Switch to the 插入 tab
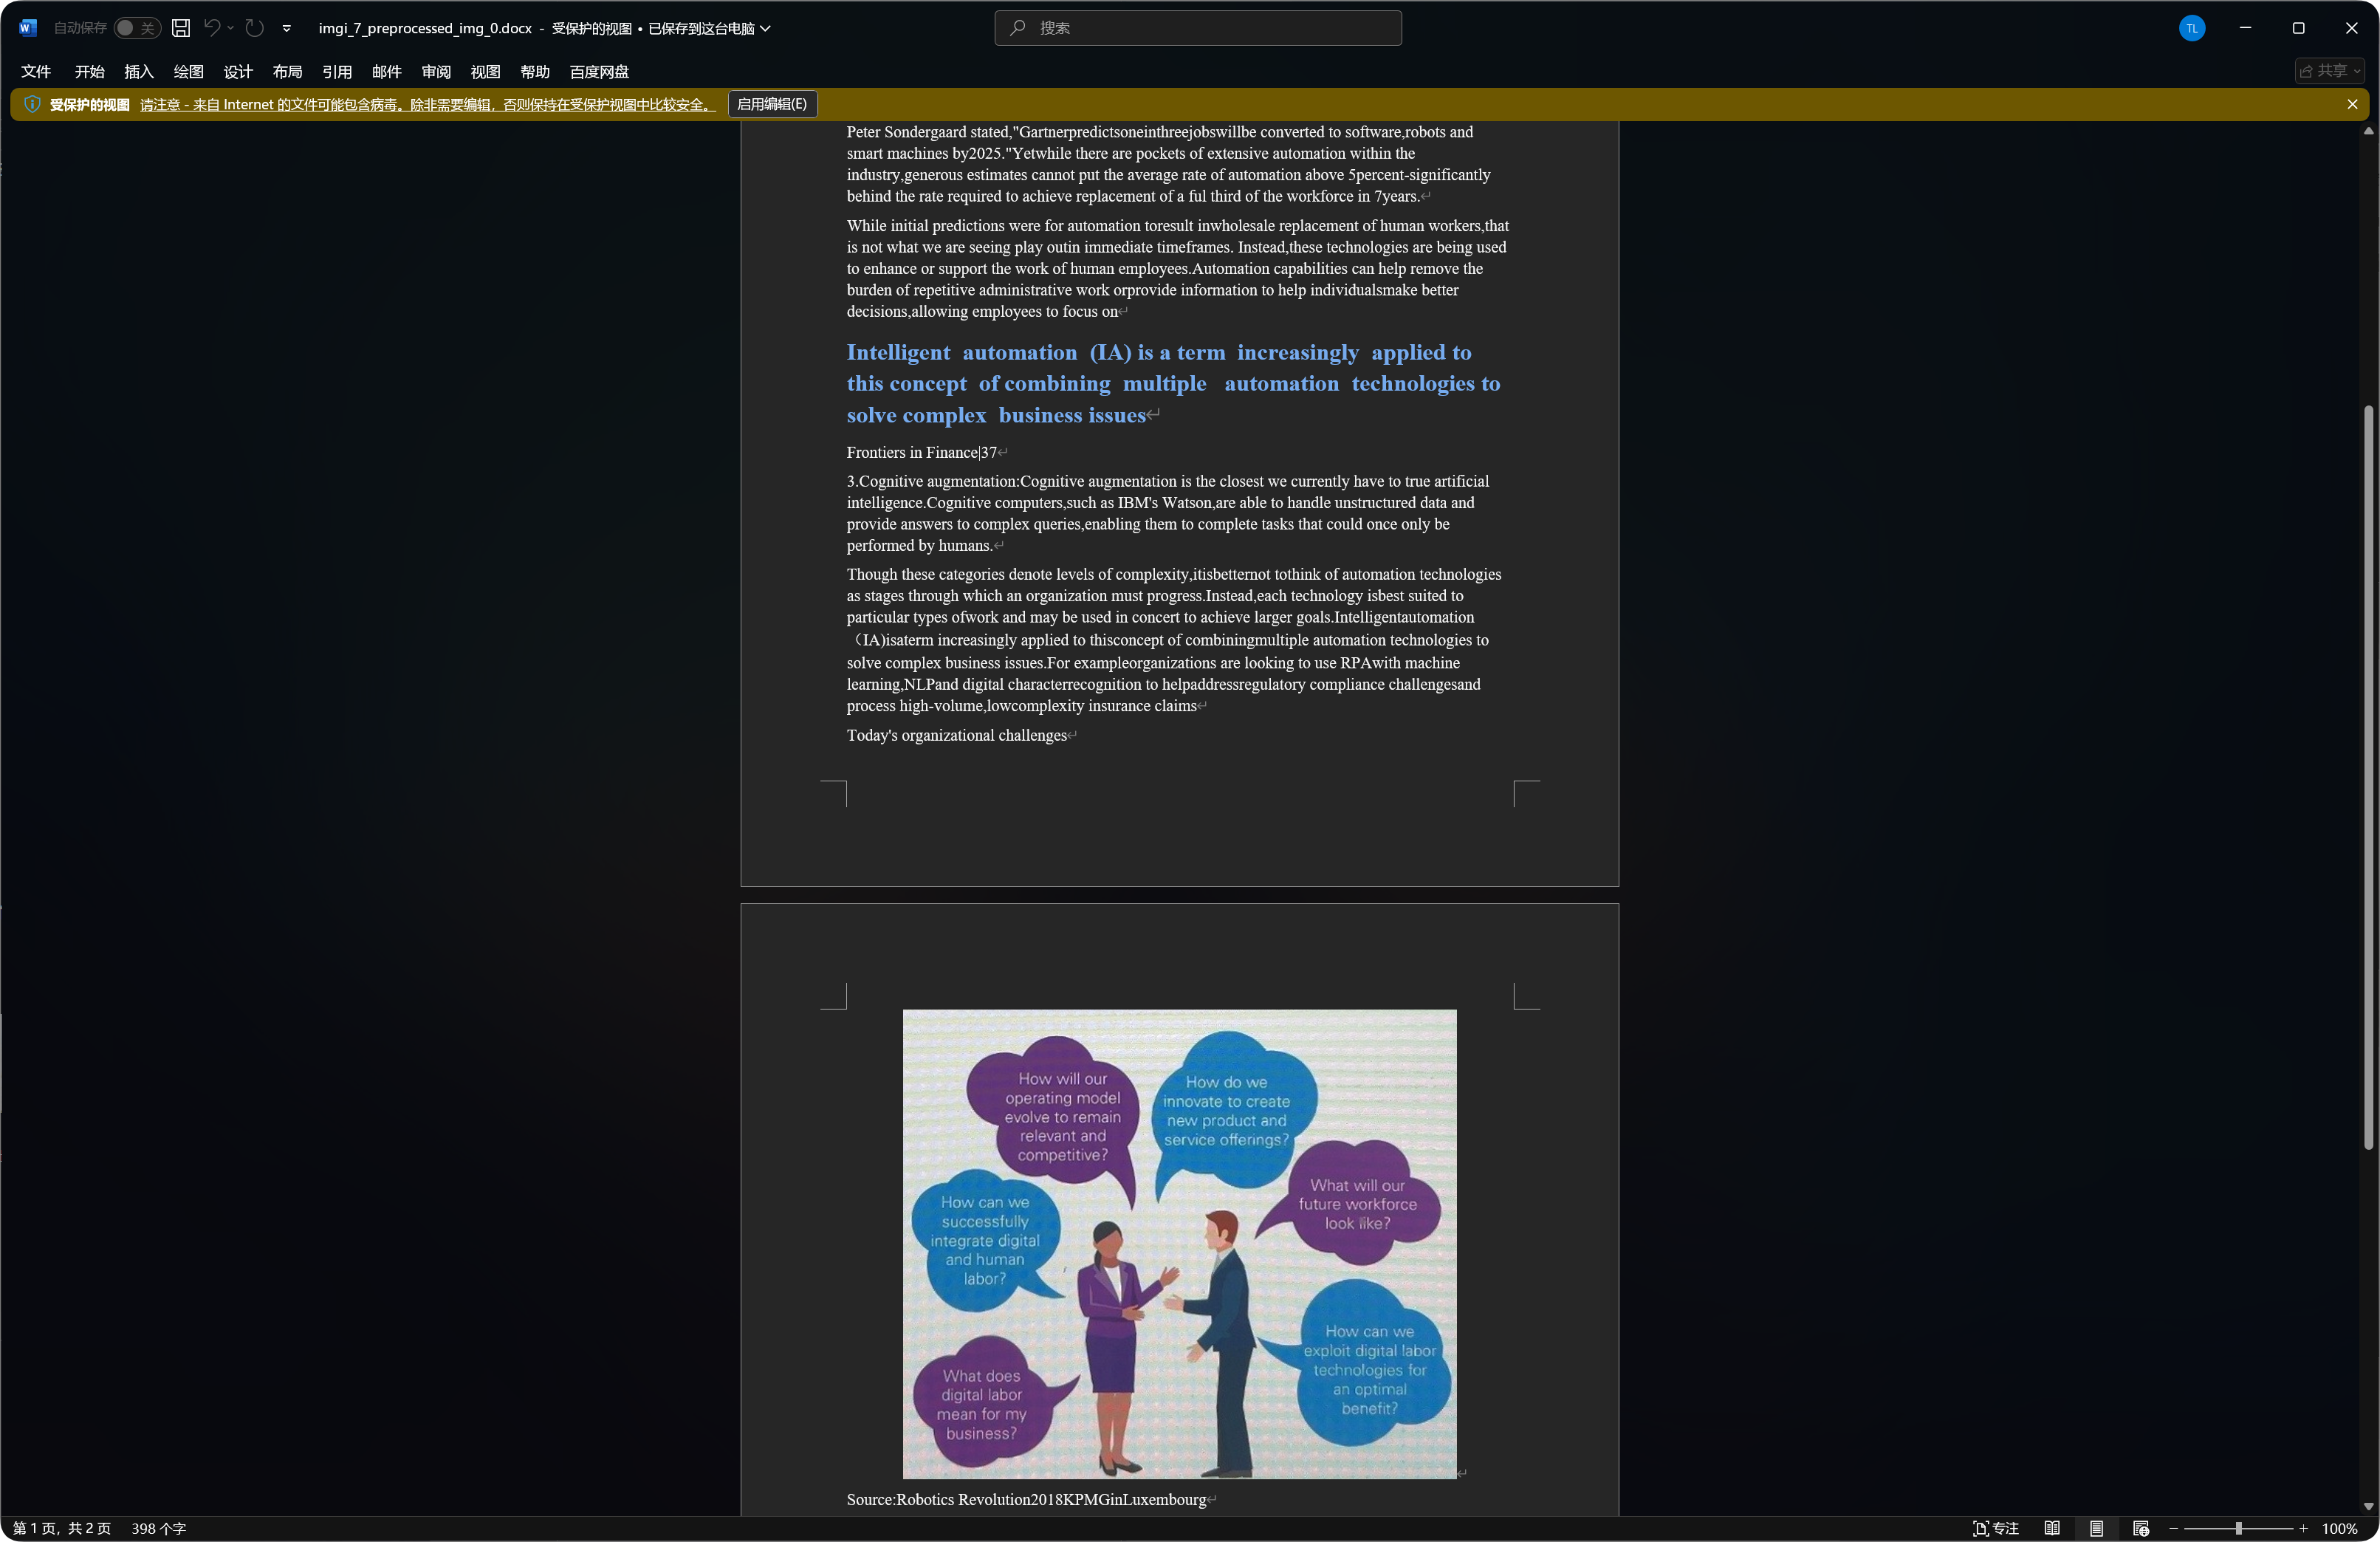Viewport: 2380px width, 1542px height. (x=138, y=71)
